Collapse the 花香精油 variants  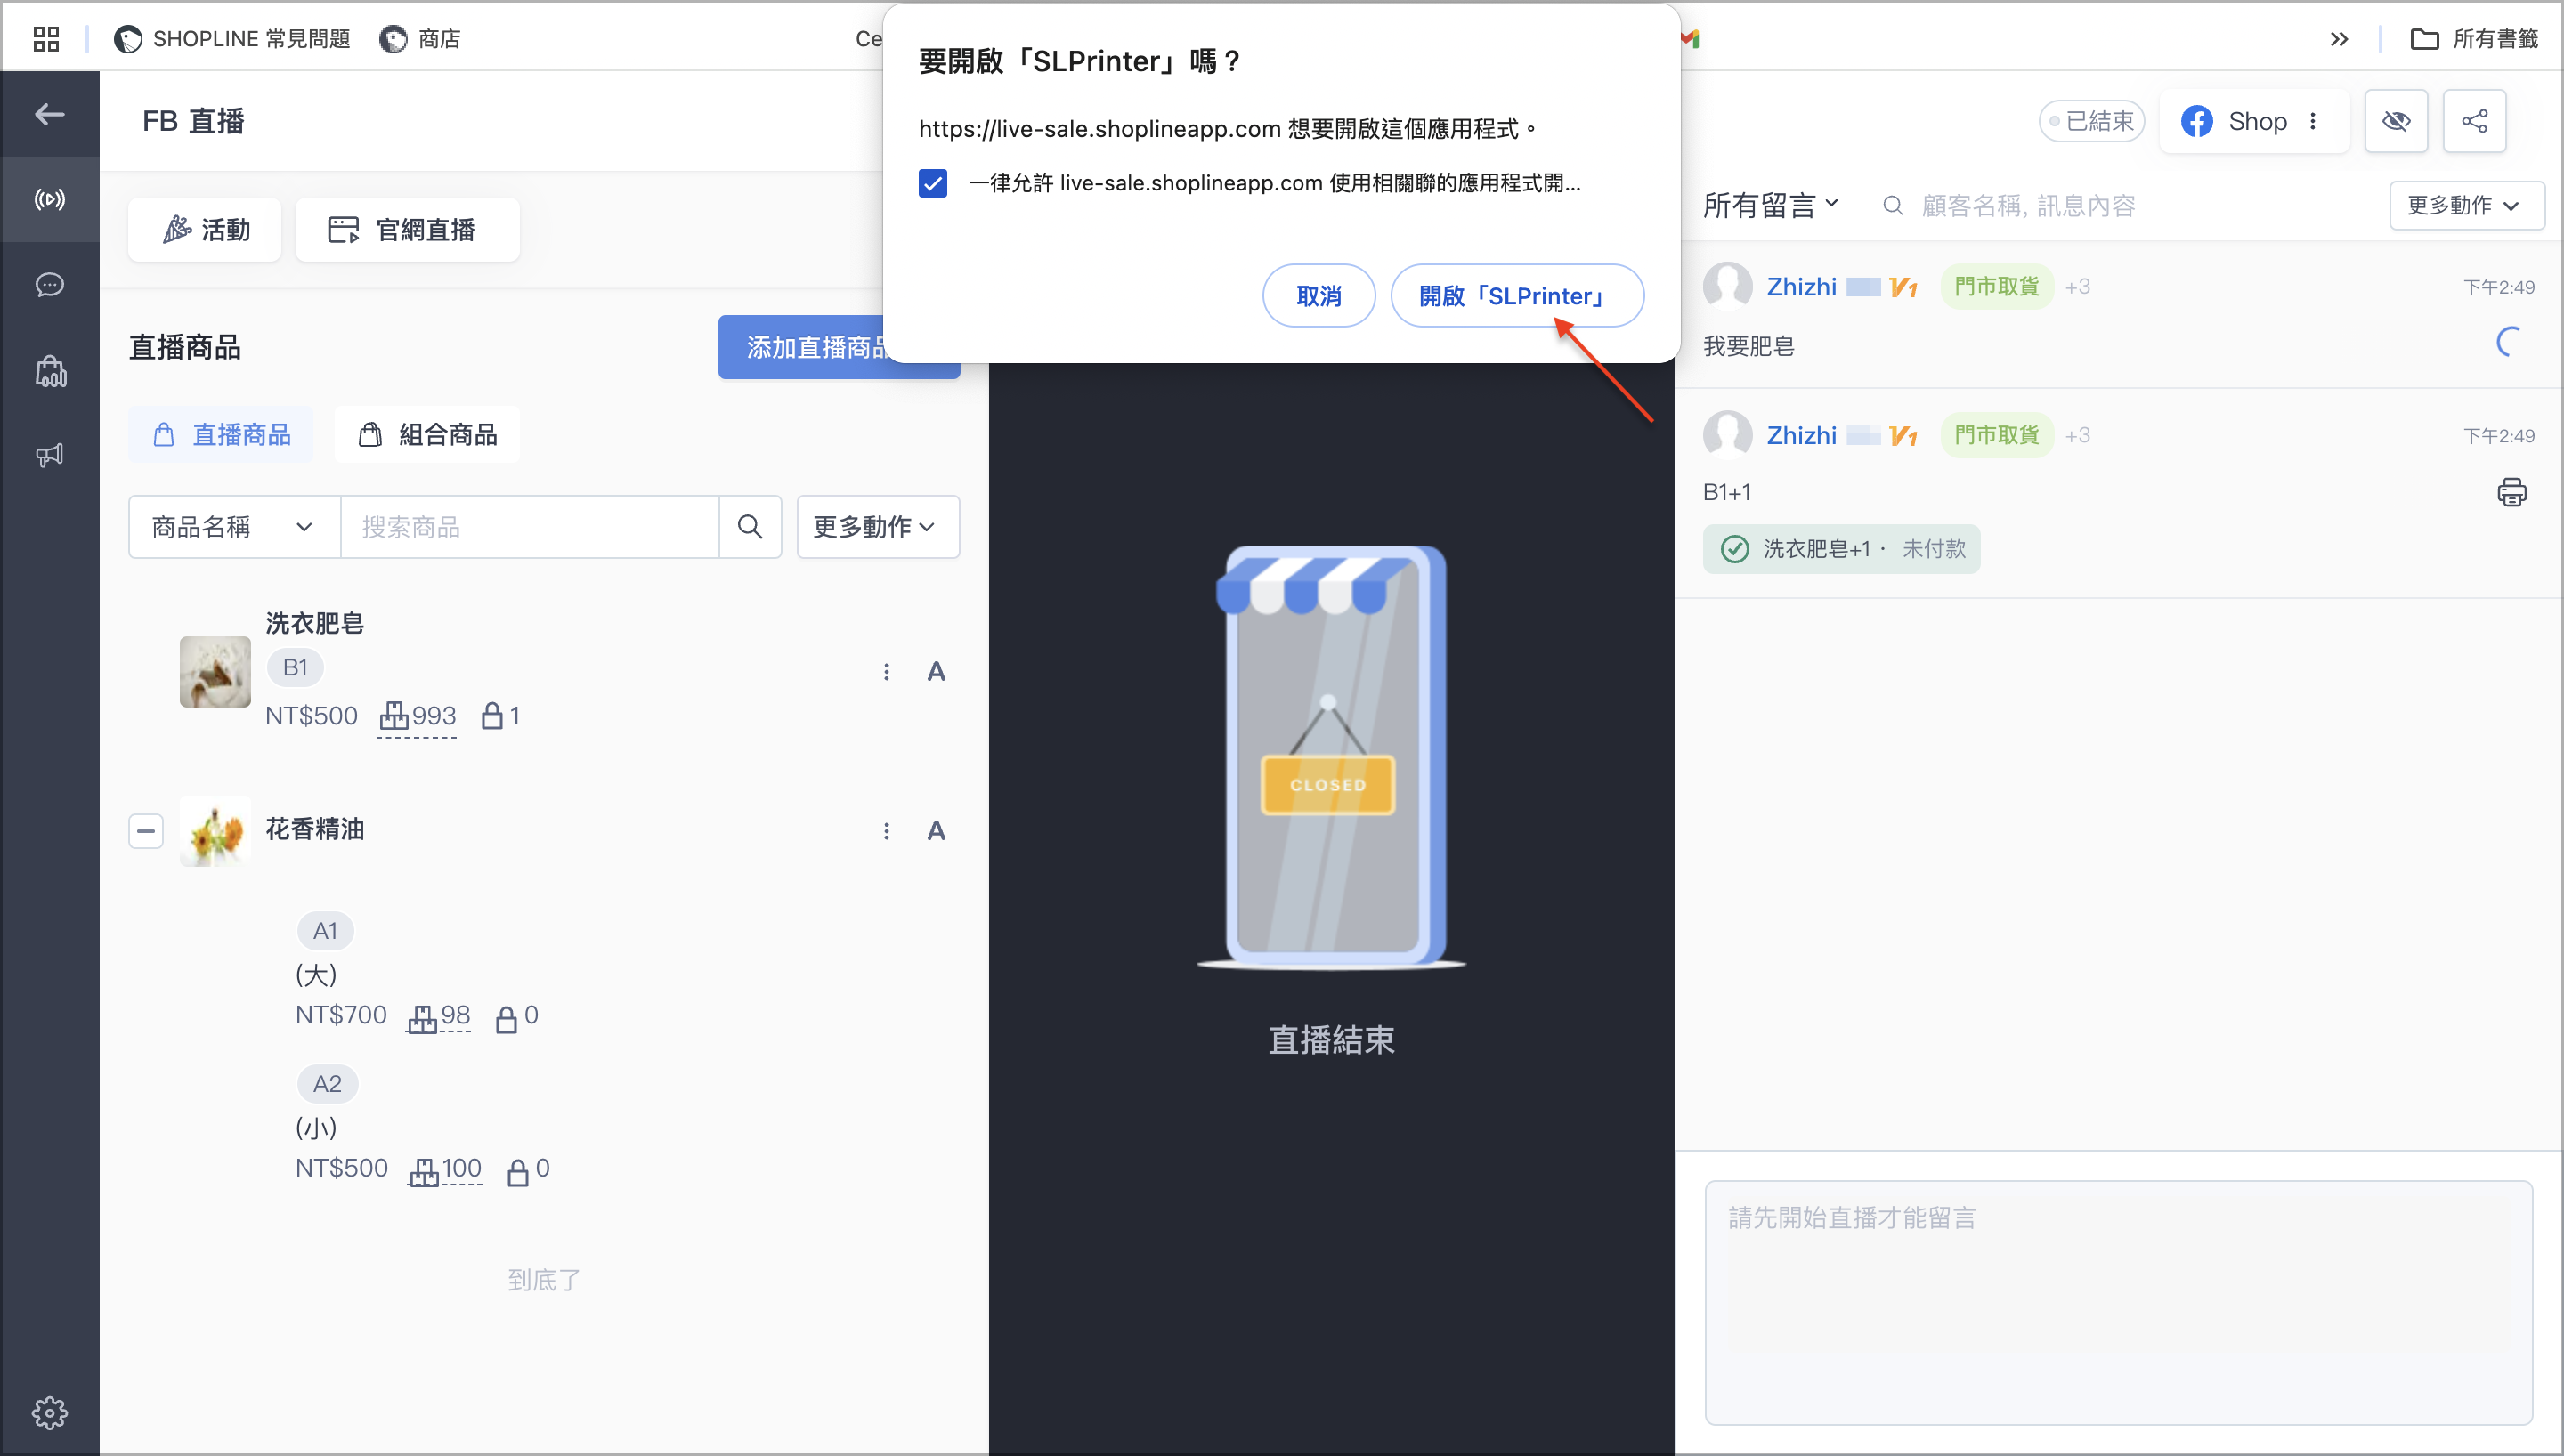(146, 831)
